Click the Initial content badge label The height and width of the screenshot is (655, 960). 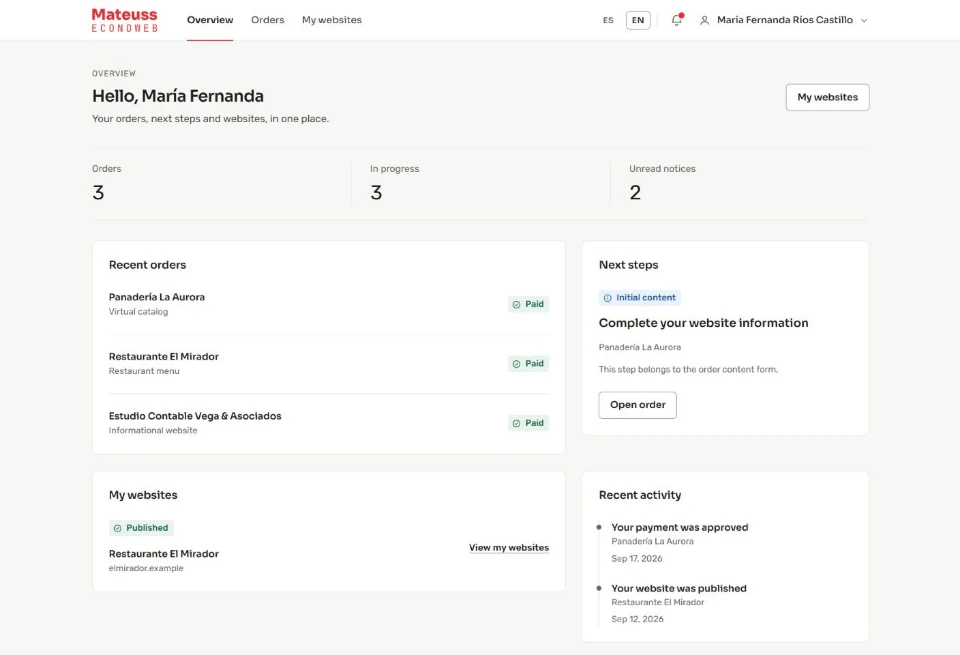point(646,298)
